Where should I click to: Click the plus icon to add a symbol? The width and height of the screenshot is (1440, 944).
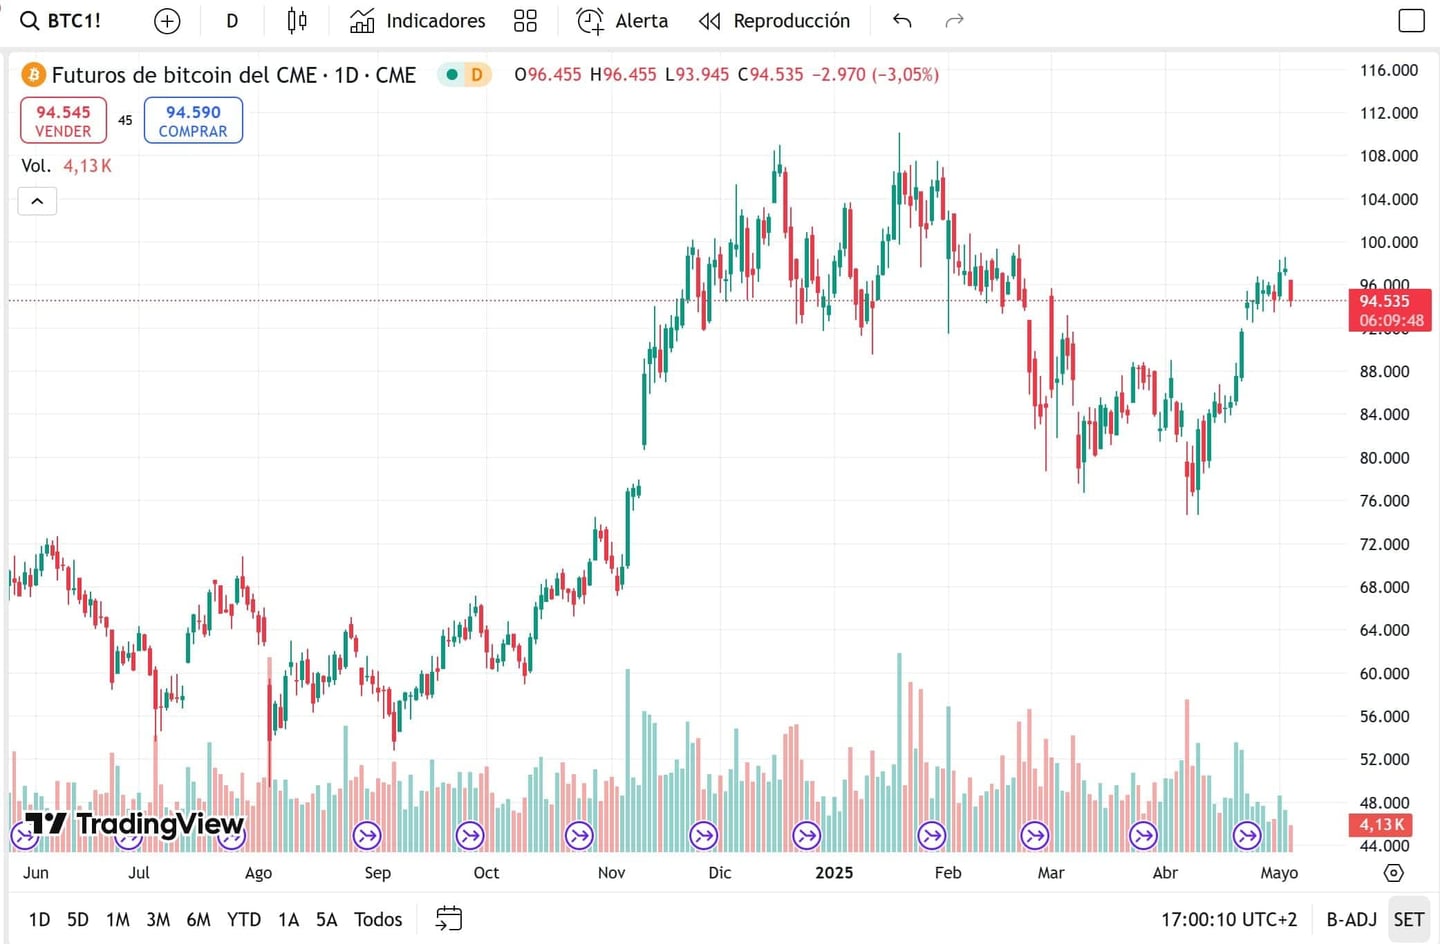166,20
